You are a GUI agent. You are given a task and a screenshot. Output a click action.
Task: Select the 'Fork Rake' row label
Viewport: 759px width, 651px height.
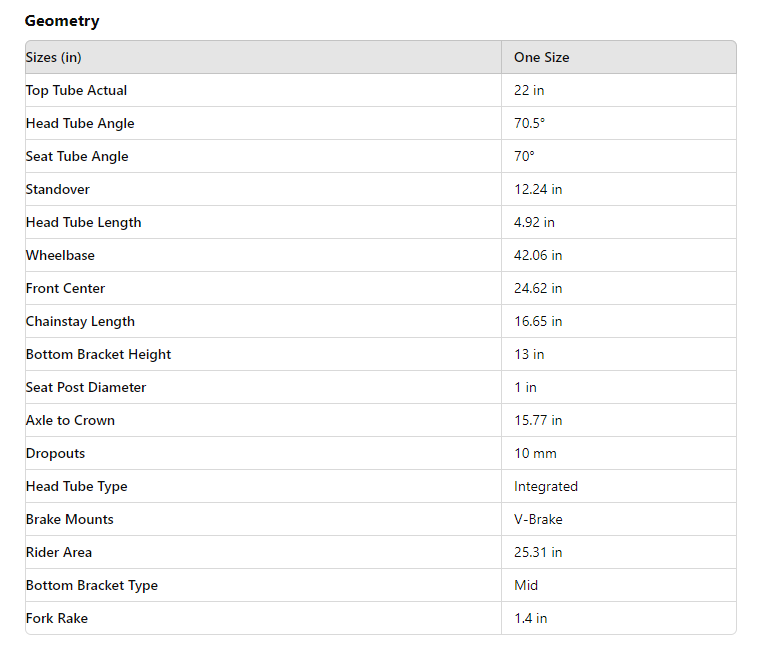(x=57, y=618)
